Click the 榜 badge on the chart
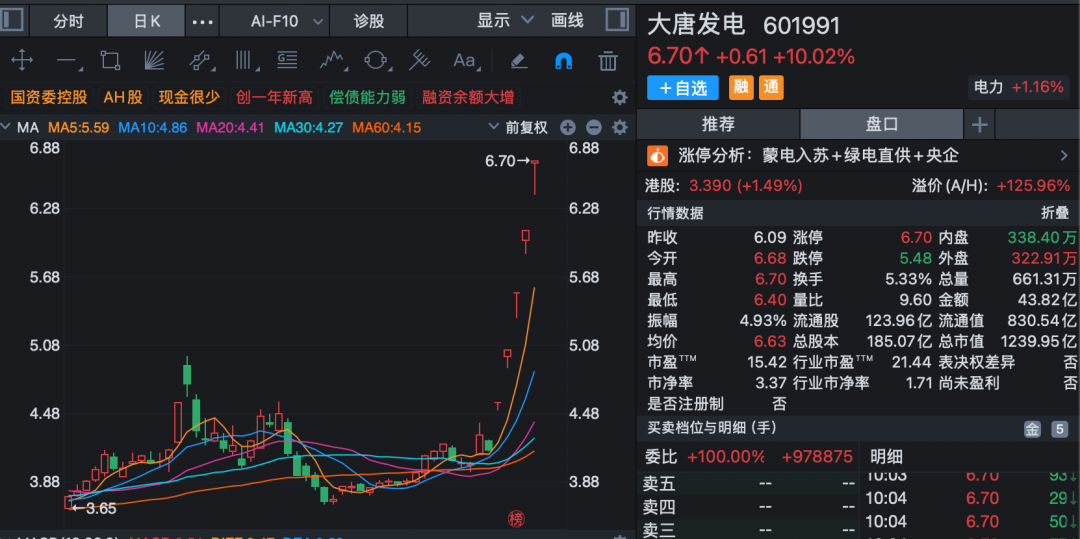 515,518
